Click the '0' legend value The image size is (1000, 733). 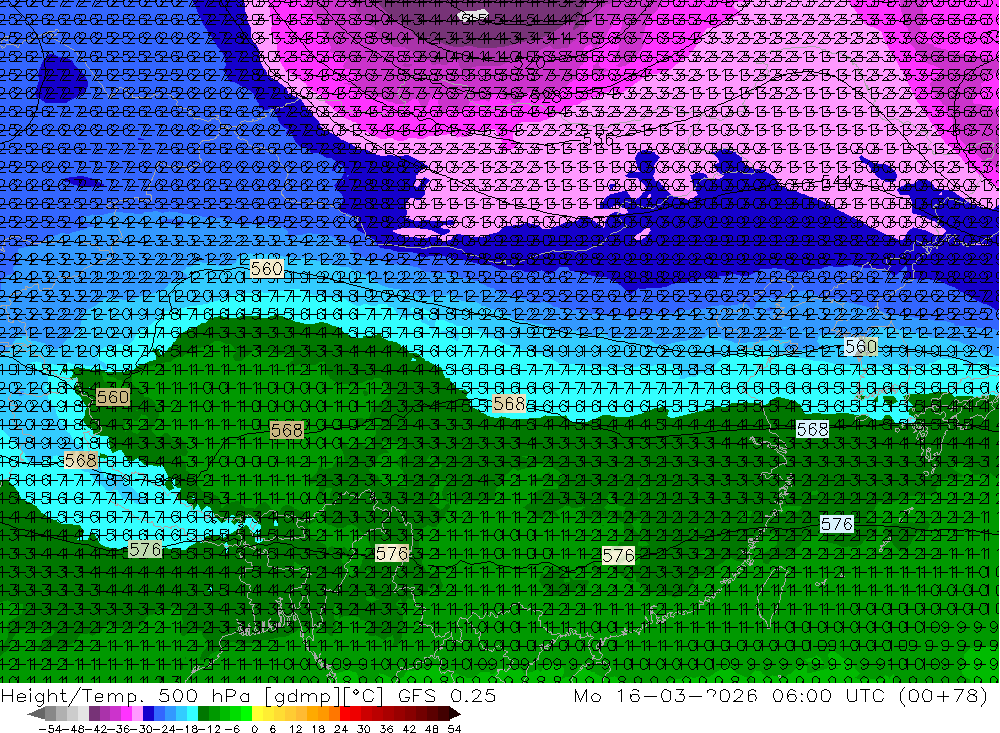point(254,729)
